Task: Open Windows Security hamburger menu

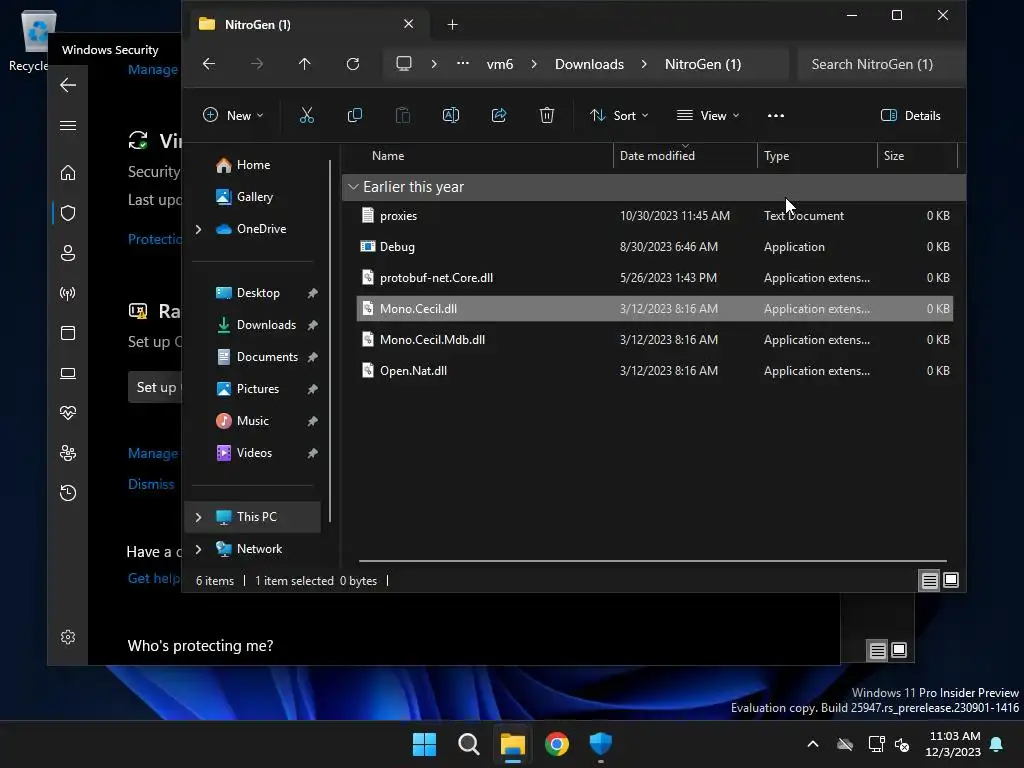Action: (68, 125)
